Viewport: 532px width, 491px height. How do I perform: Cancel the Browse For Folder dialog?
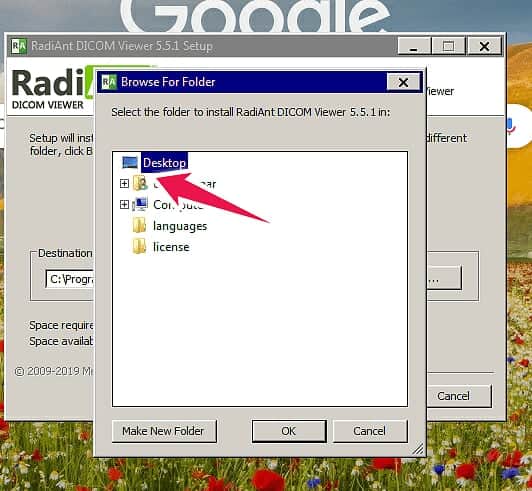pyautogui.click(x=369, y=431)
